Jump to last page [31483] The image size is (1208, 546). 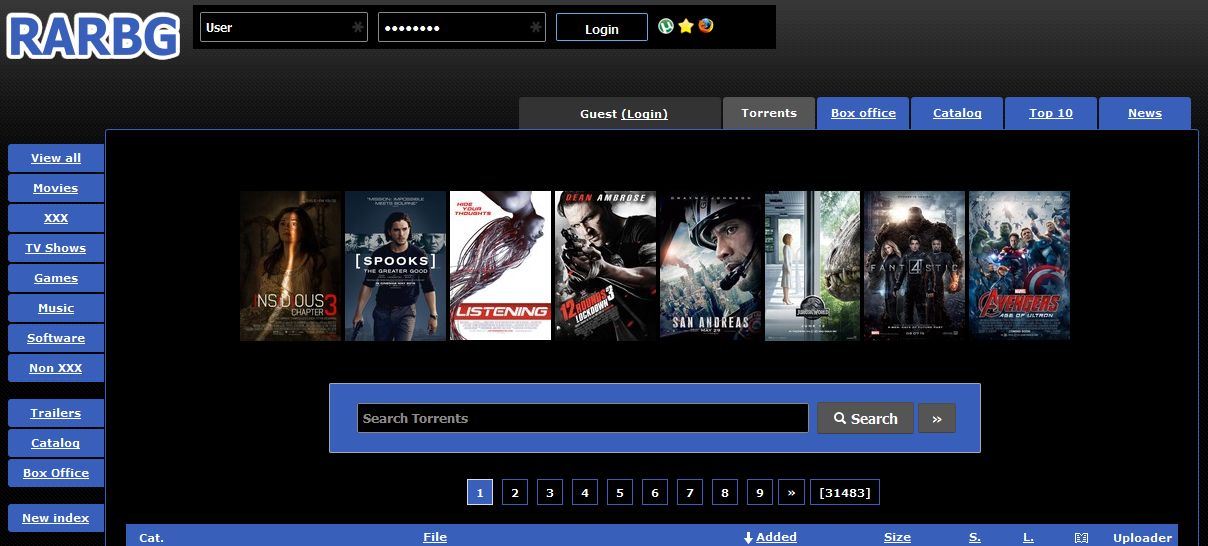click(x=845, y=492)
